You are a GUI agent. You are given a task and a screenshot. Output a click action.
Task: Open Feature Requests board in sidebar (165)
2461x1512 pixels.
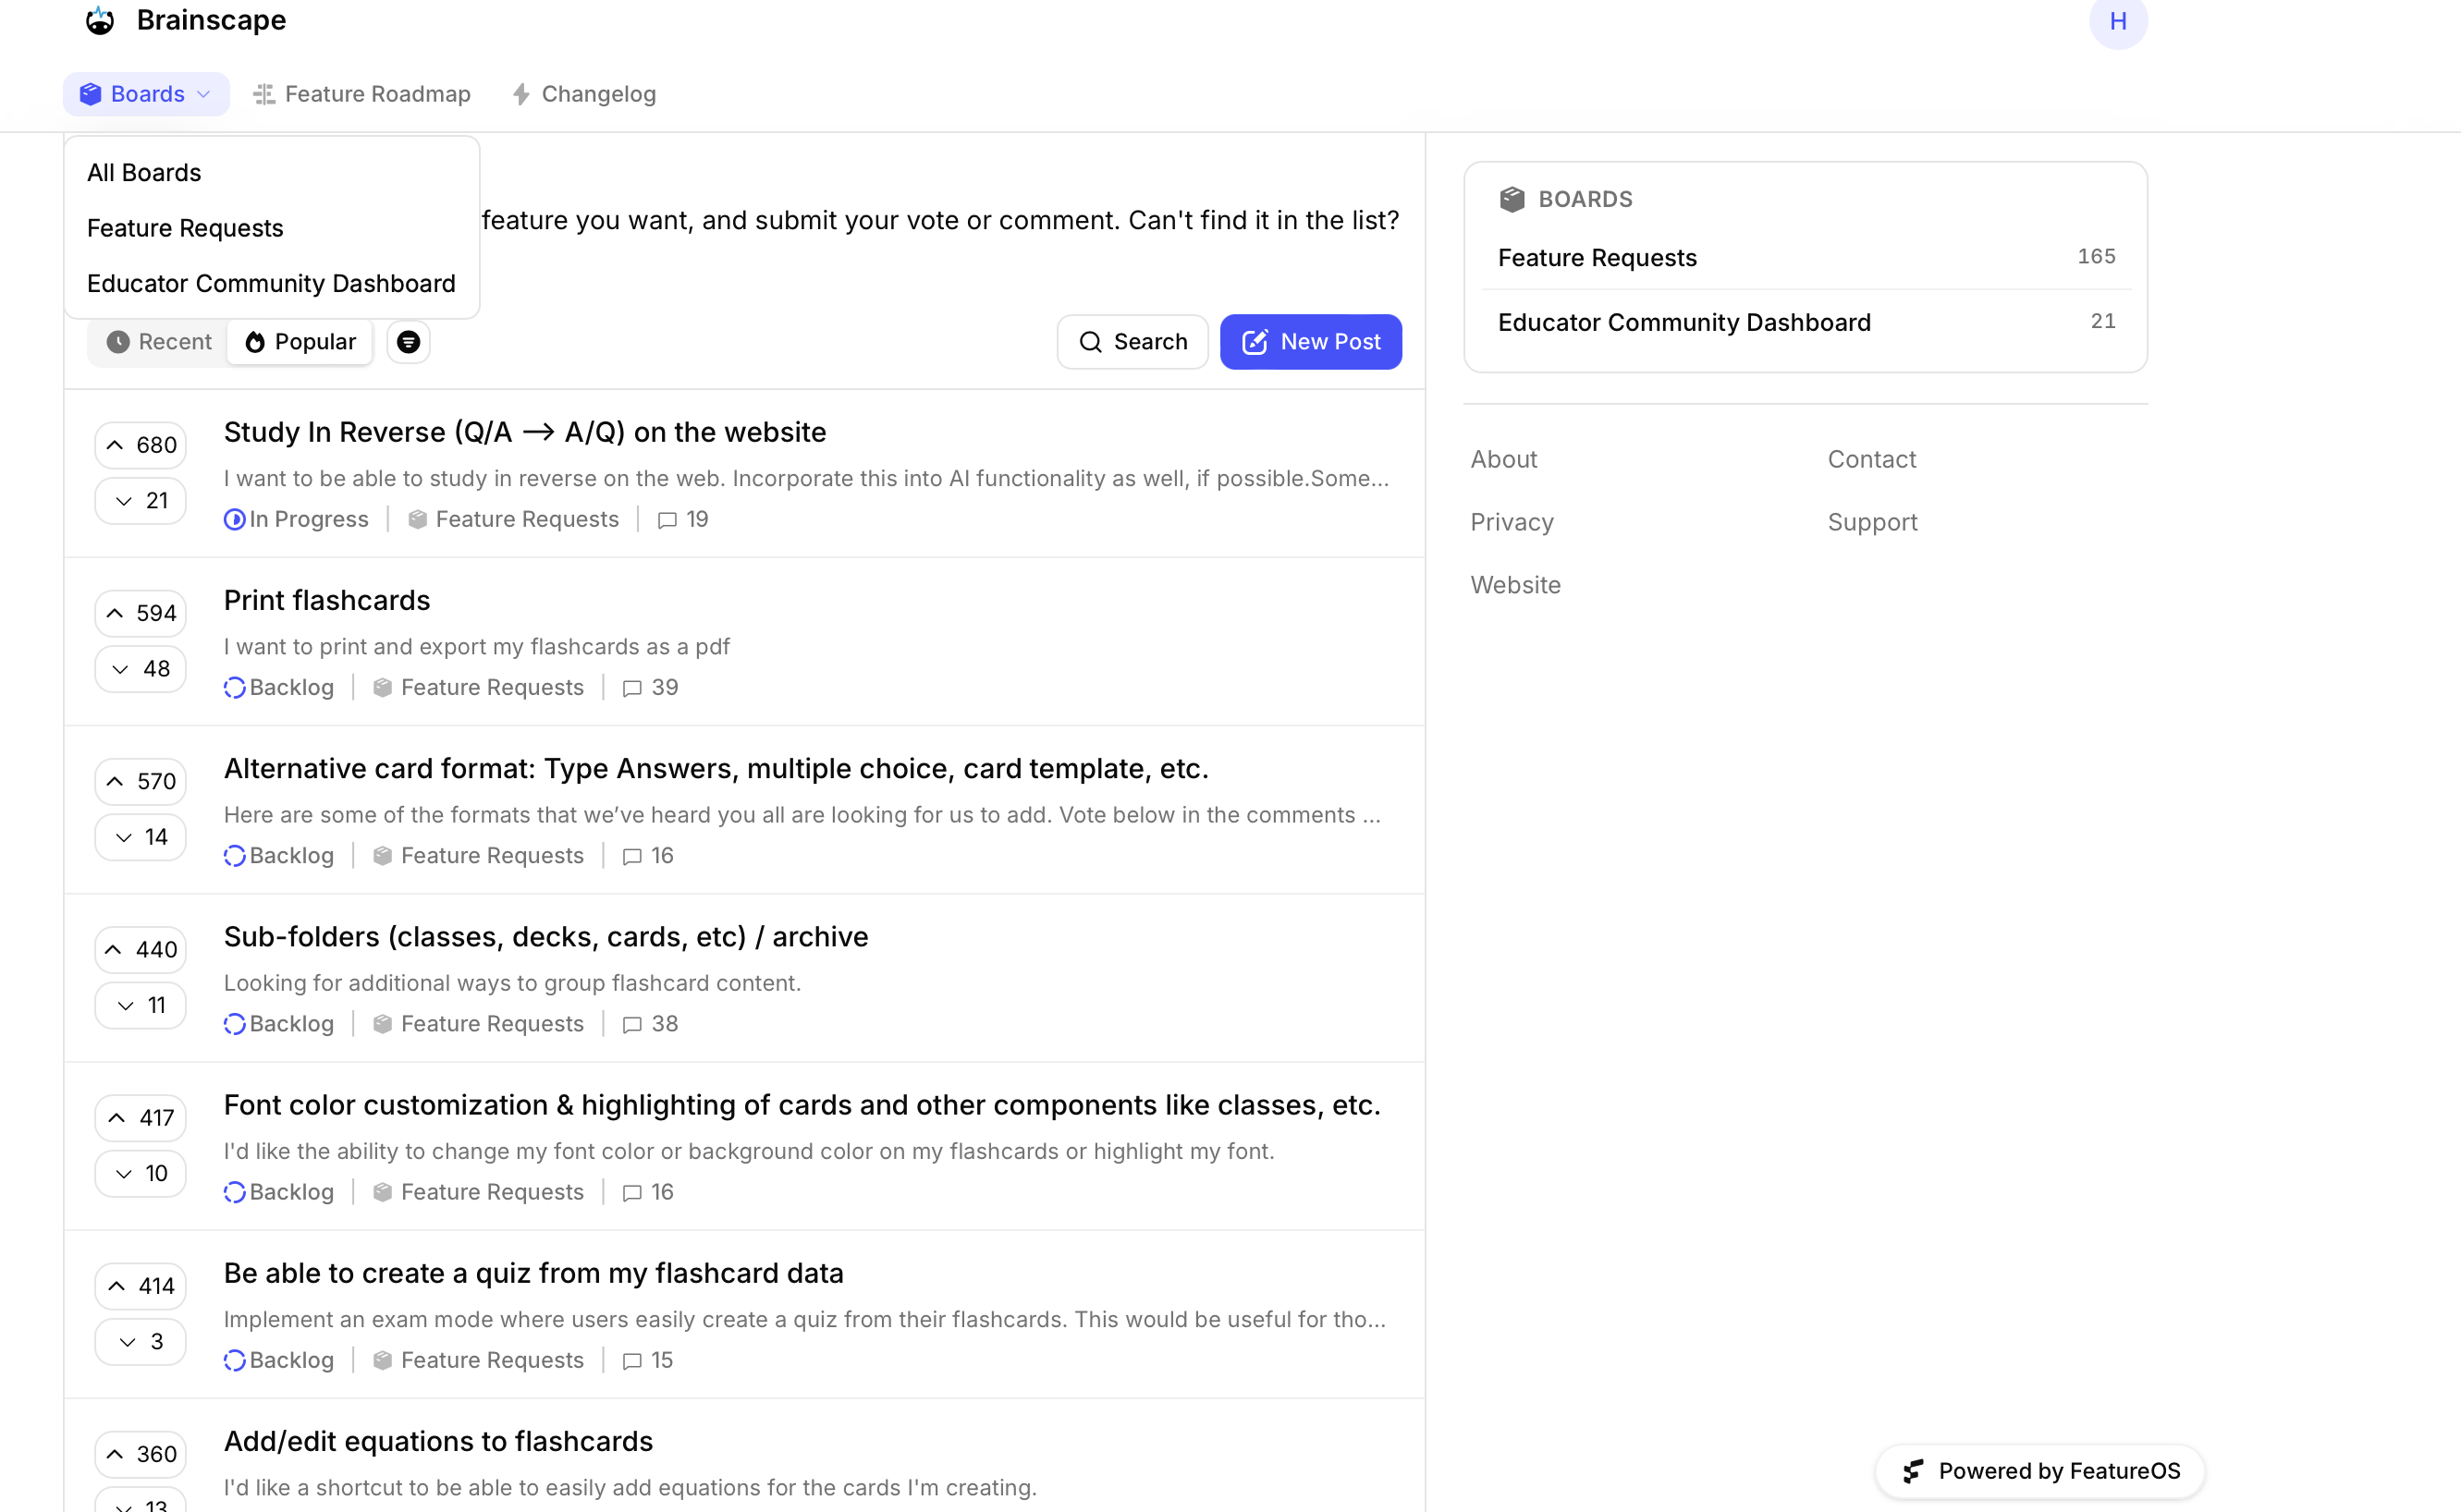[x=1806, y=257]
